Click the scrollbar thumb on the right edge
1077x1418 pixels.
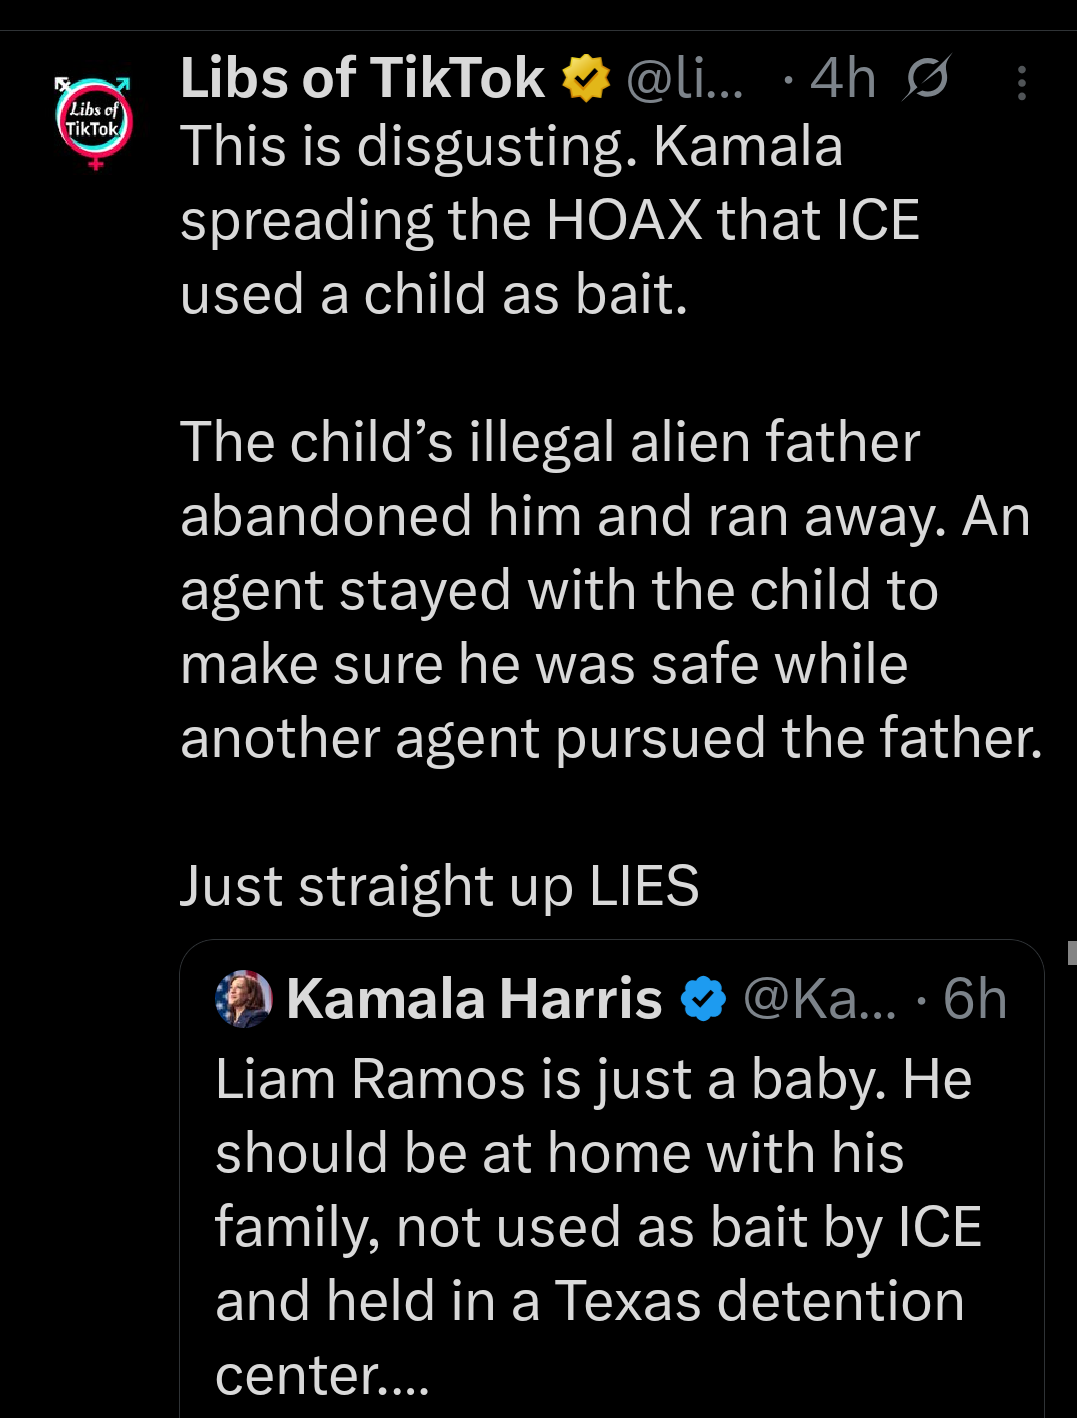(x=1072, y=952)
